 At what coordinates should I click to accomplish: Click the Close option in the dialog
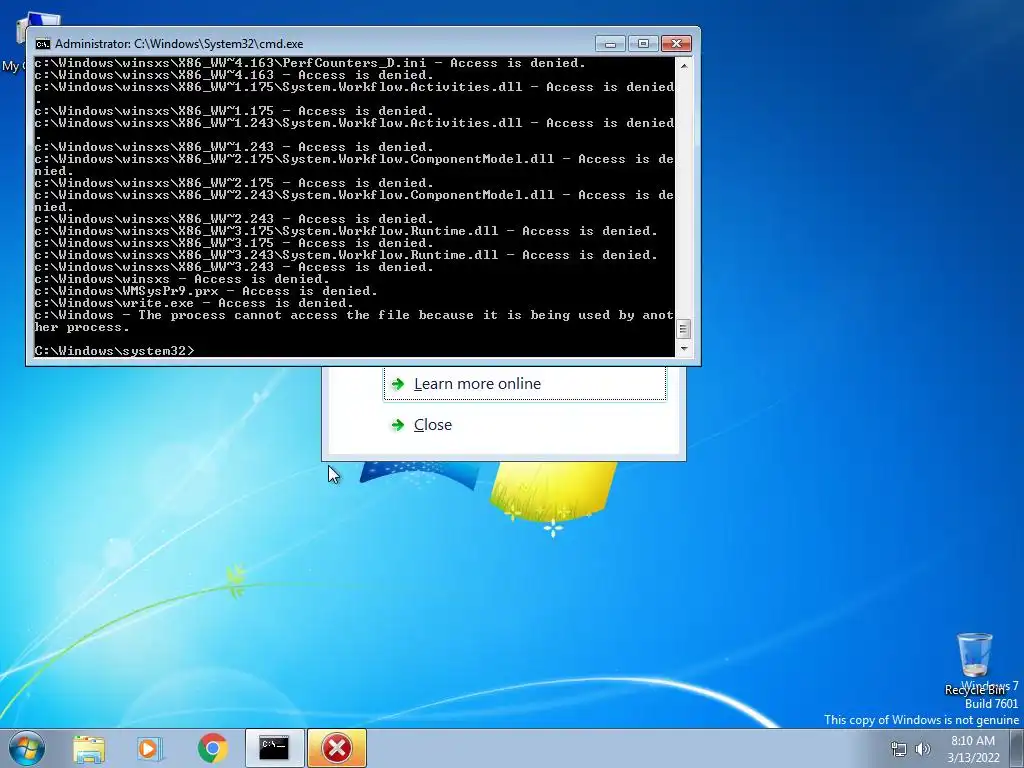432,424
